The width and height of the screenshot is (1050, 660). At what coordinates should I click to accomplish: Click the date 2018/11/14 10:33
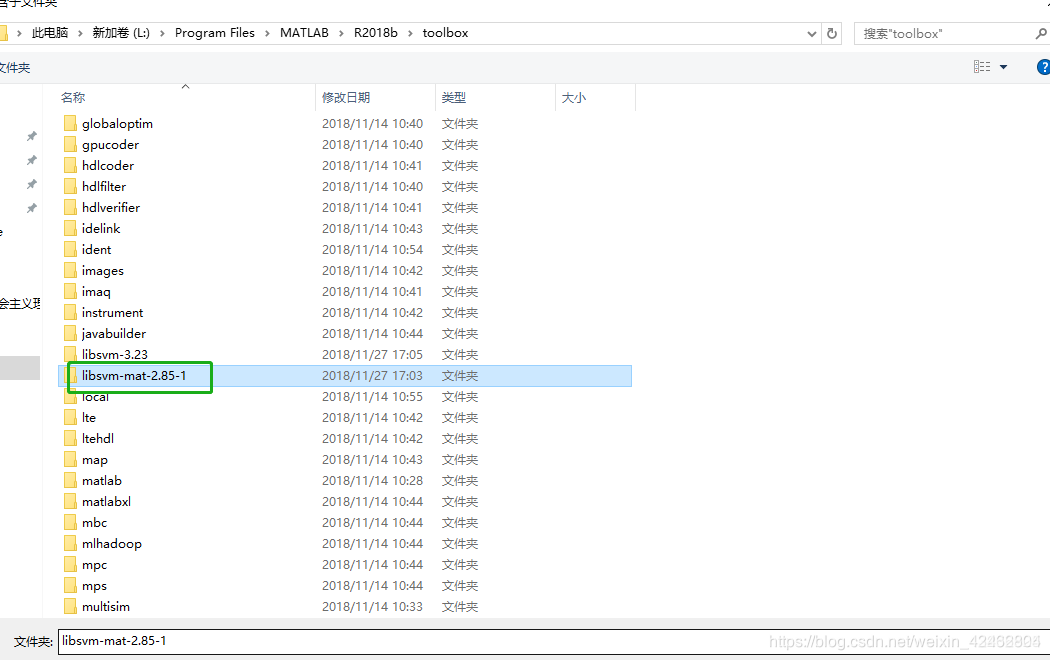point(372,606)
